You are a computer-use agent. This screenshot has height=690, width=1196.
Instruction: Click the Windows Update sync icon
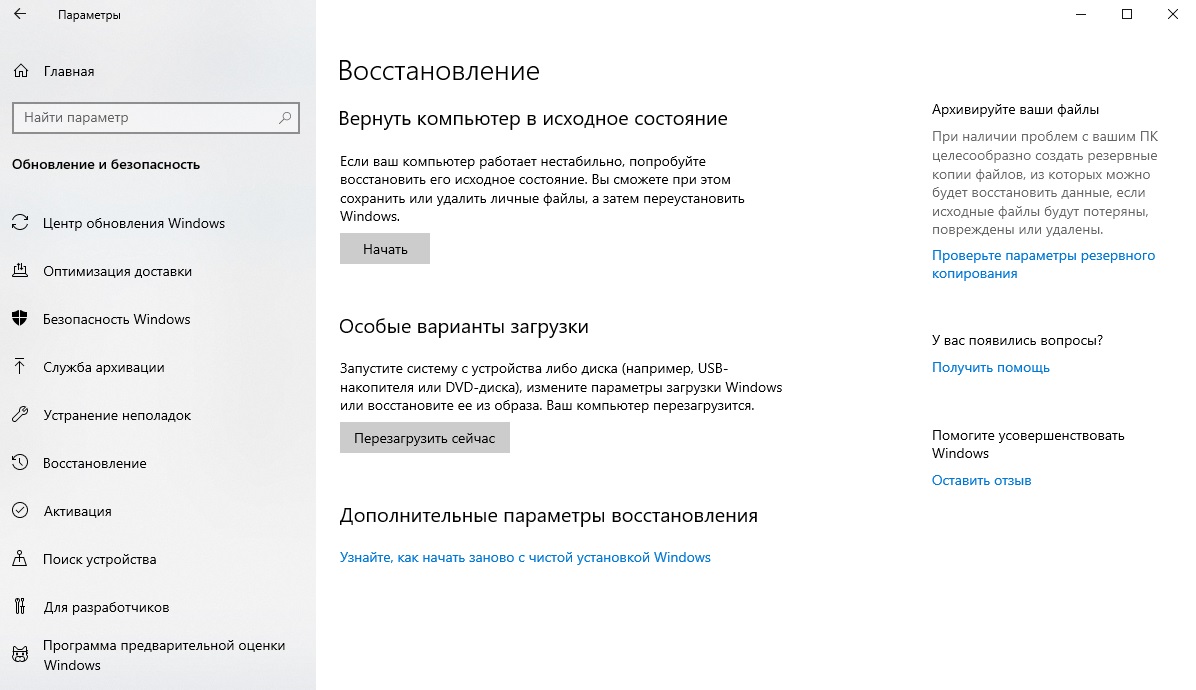(x=20, y=223)
